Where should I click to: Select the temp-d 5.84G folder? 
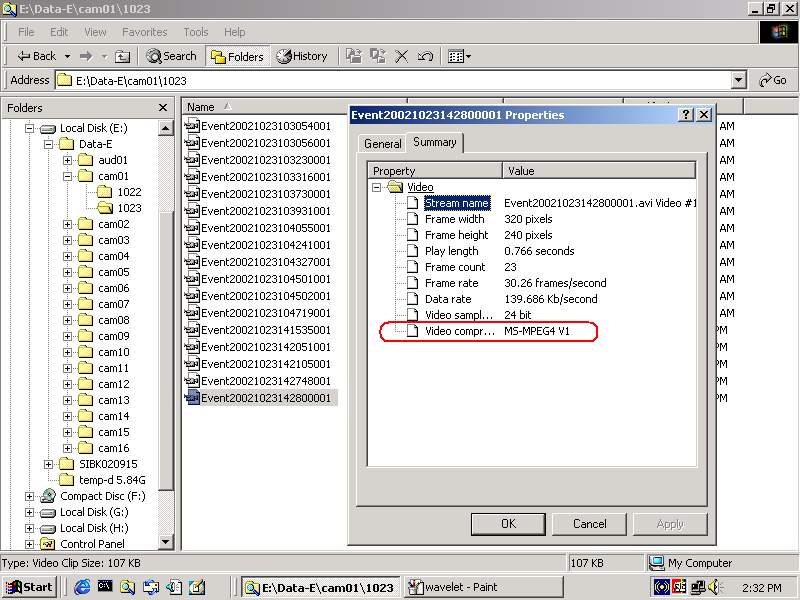pos(103,480)
